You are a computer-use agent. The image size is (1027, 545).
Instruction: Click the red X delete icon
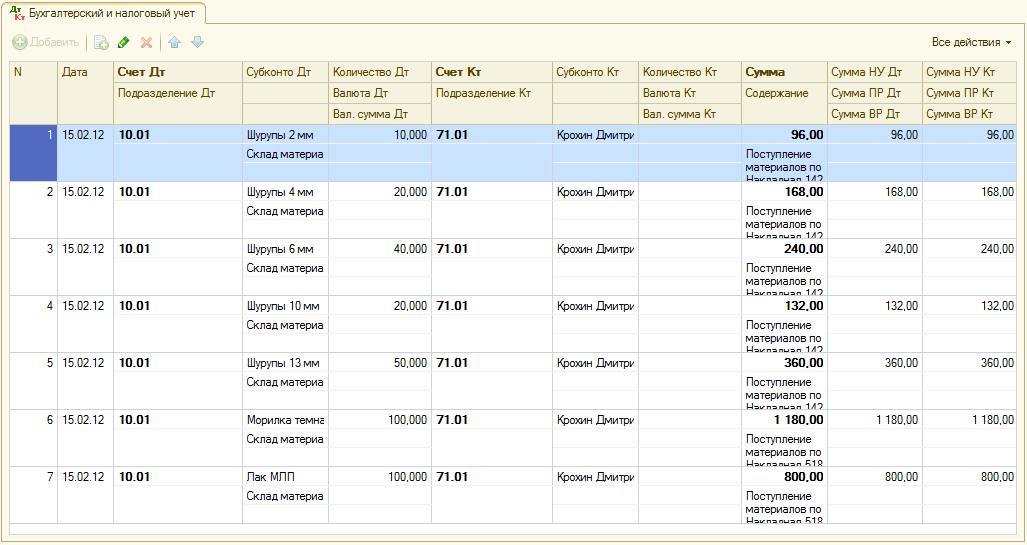point(146,43)
